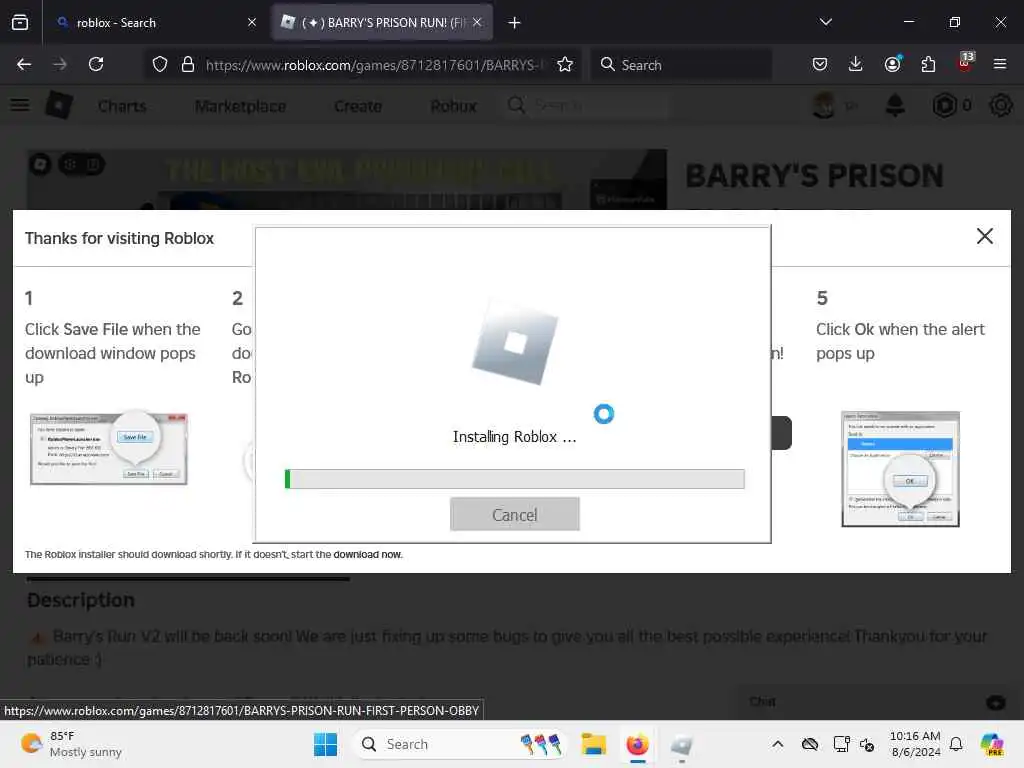Click the BARRY'S PRISON game title

814,176
